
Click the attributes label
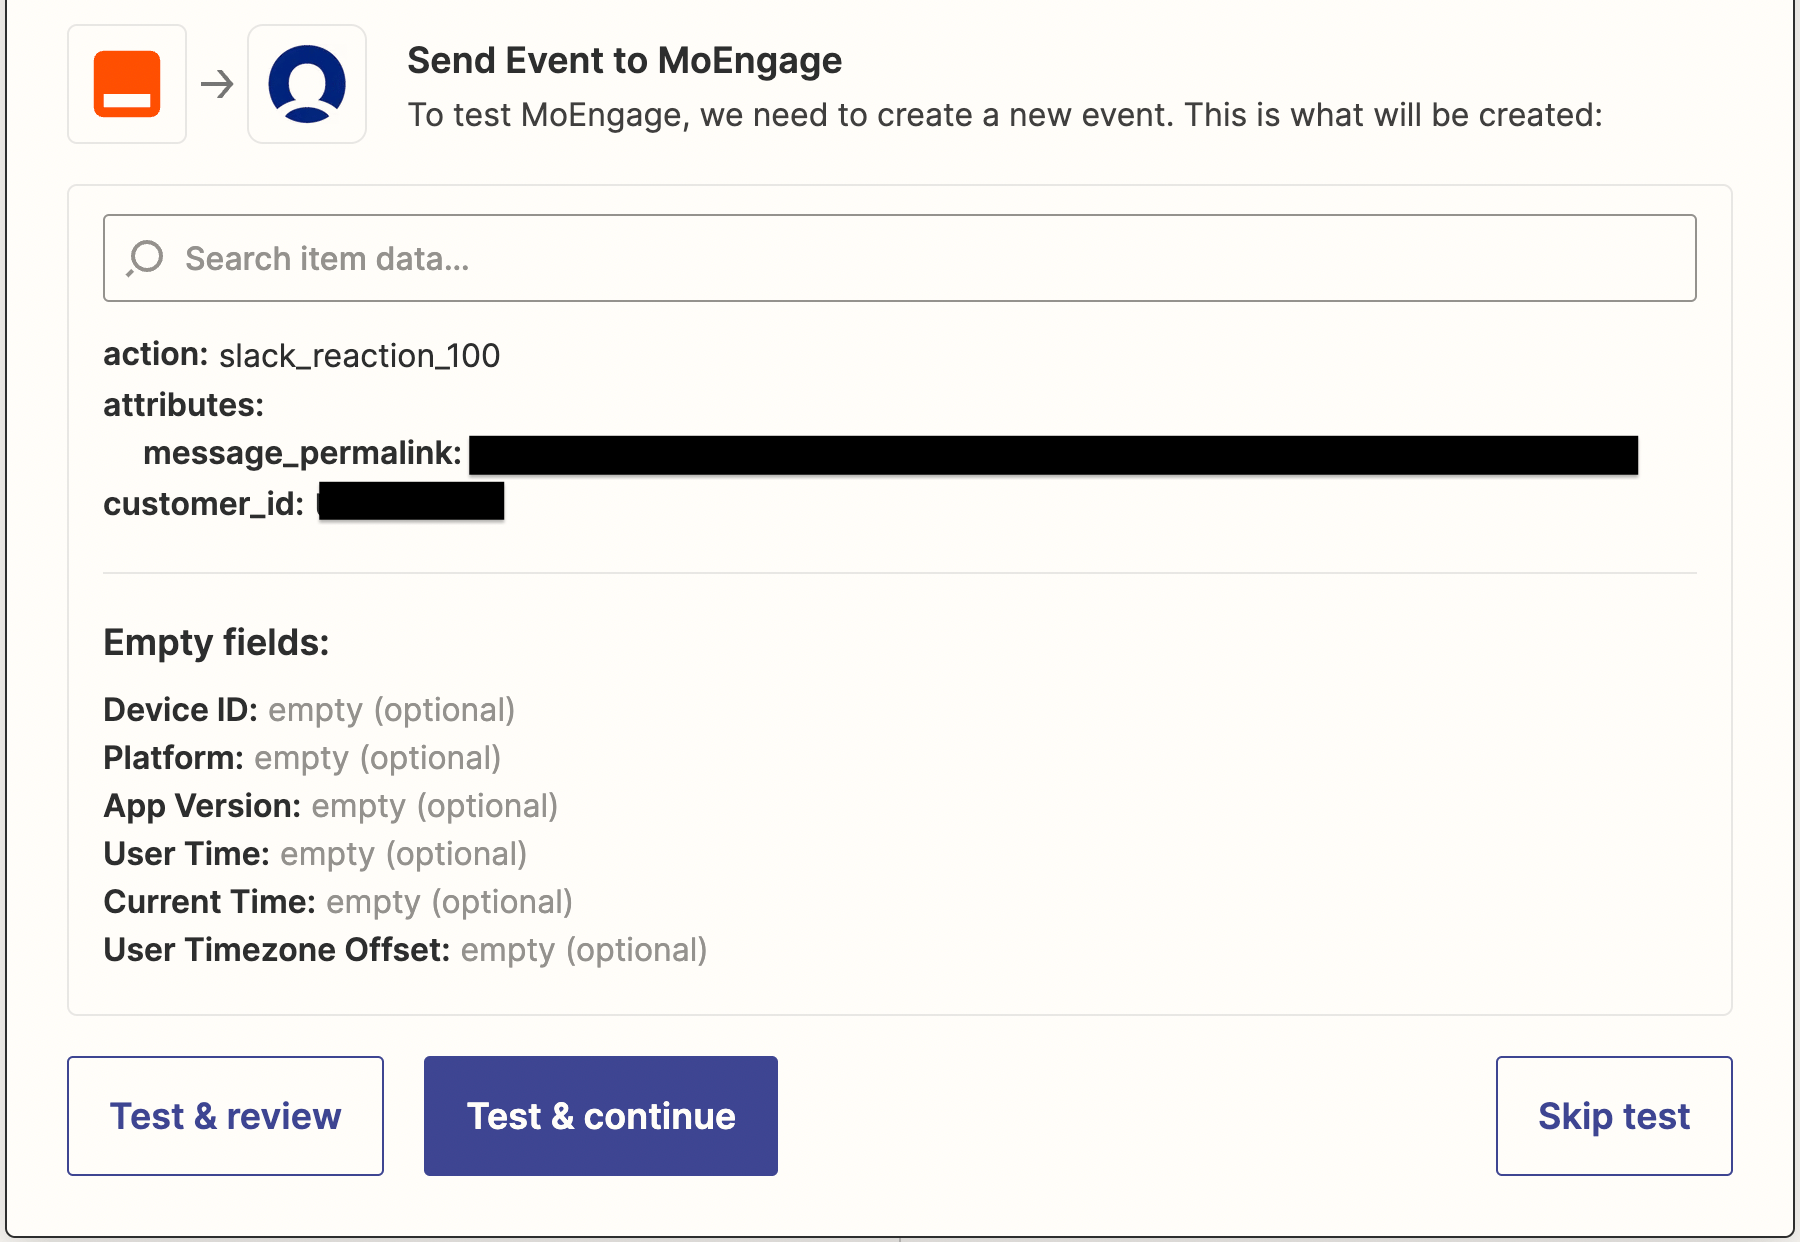pos(184,405)
